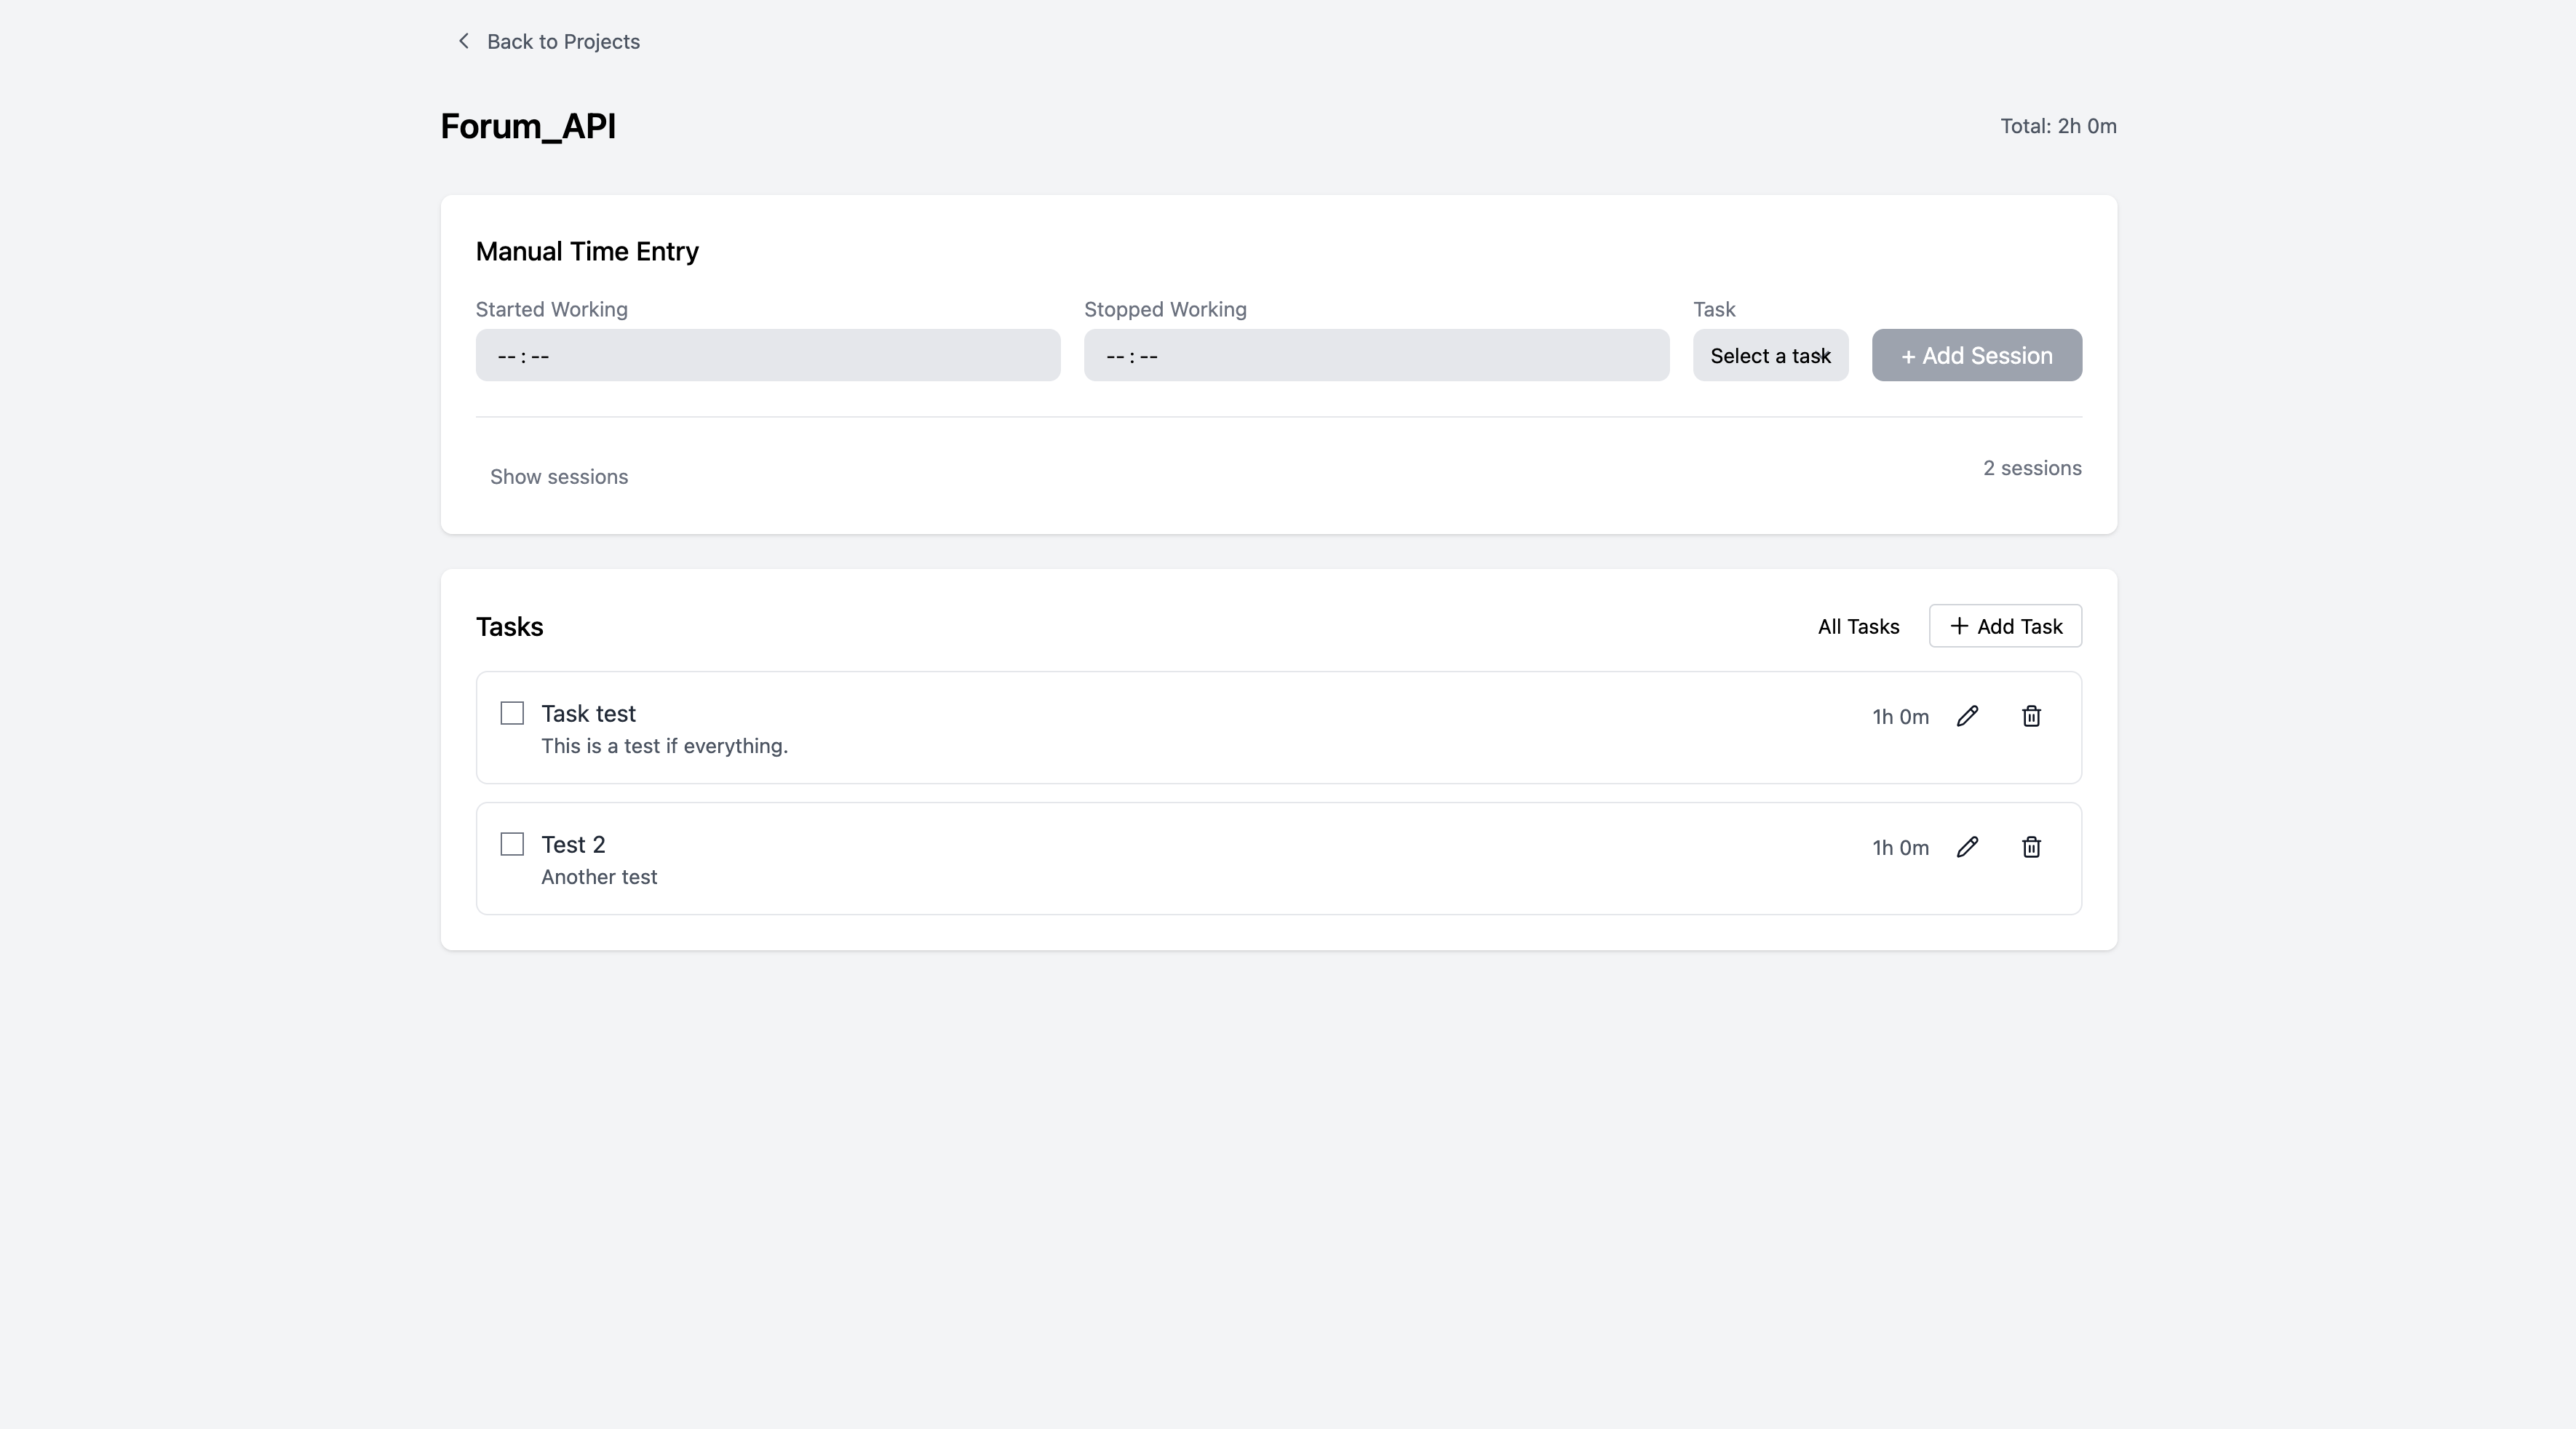Click the Test 2 task title
This screenshot has width=2576, height=1429.
[x=573, y=845]
